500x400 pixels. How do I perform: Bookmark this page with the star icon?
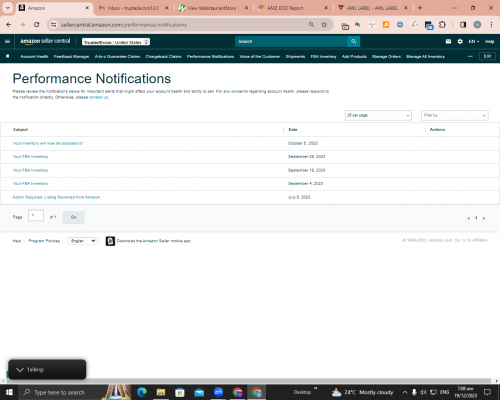coord(324,25)
